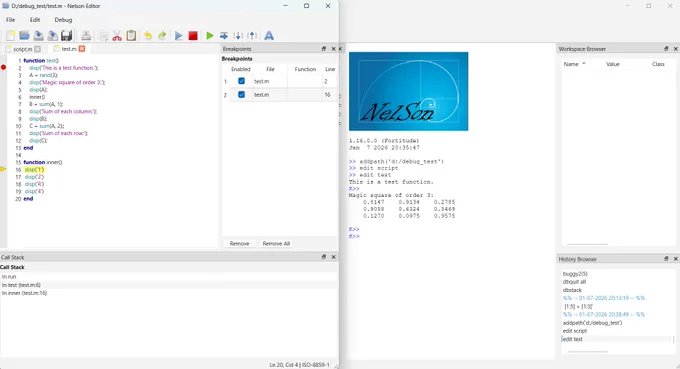Float the Call Stack panel
Screen dimensions: 680x369
pos(324,257)
